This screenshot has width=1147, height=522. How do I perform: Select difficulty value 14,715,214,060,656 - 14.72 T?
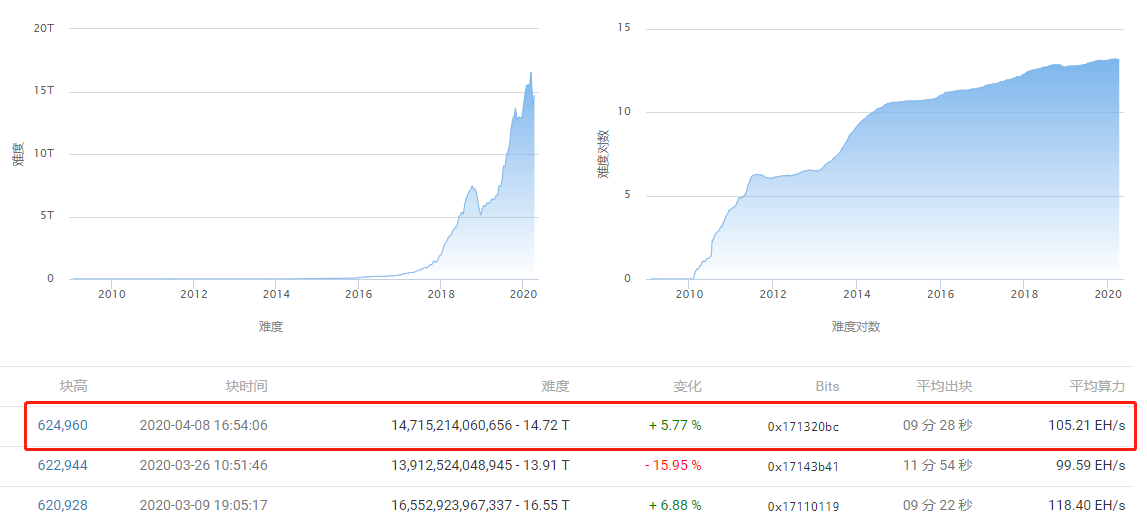[481, 425]
